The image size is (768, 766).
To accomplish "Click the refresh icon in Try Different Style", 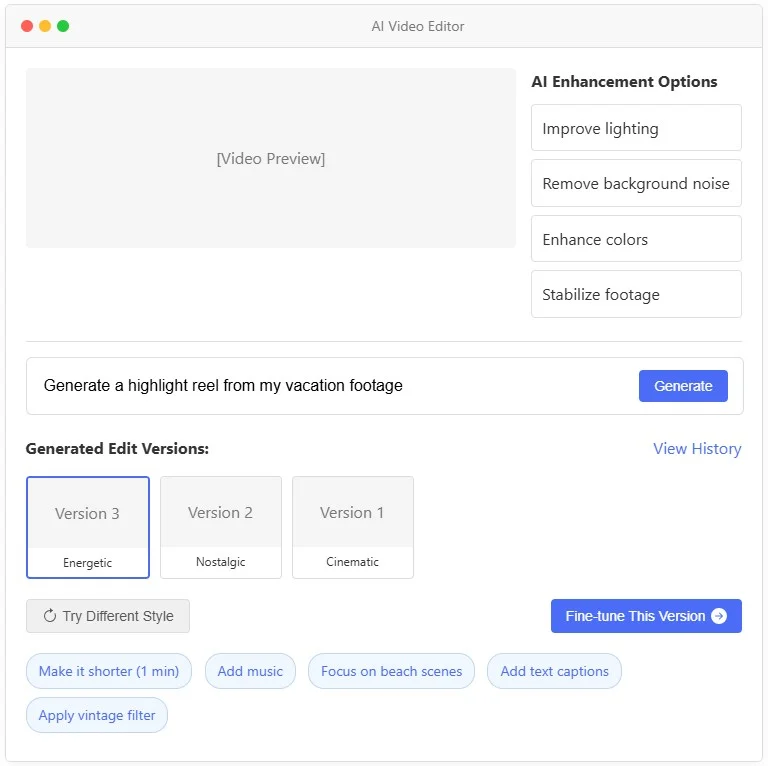I will 49,616.
